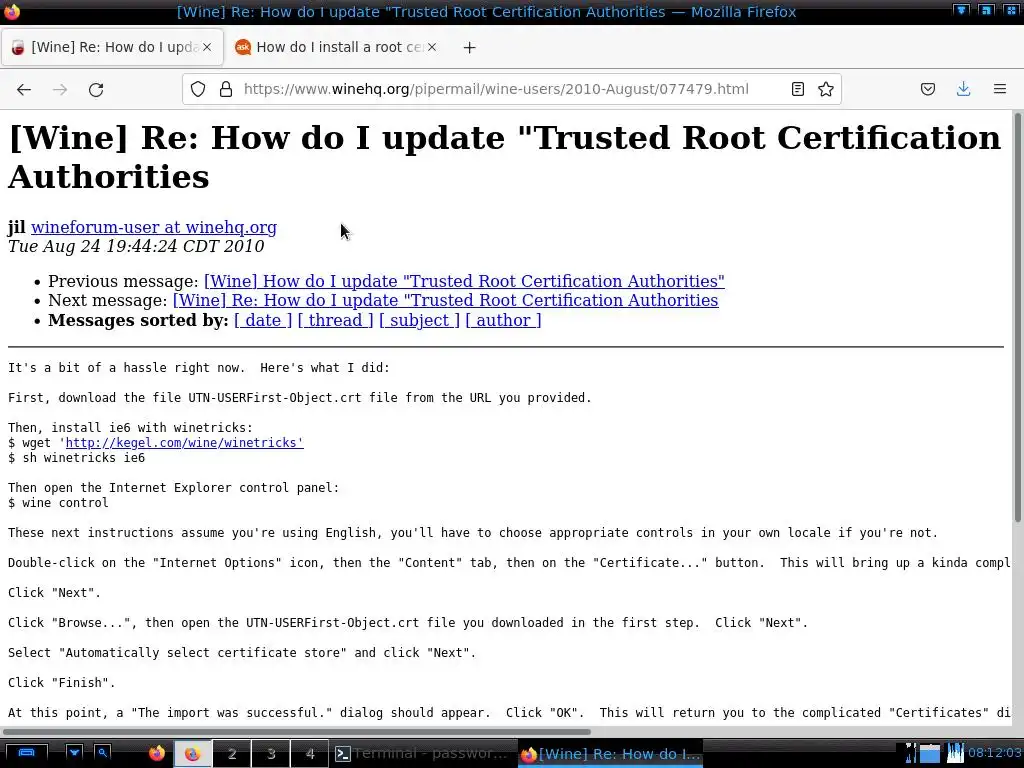
Task: Click the line '$ wine control'
Action: tap(58, 503)
